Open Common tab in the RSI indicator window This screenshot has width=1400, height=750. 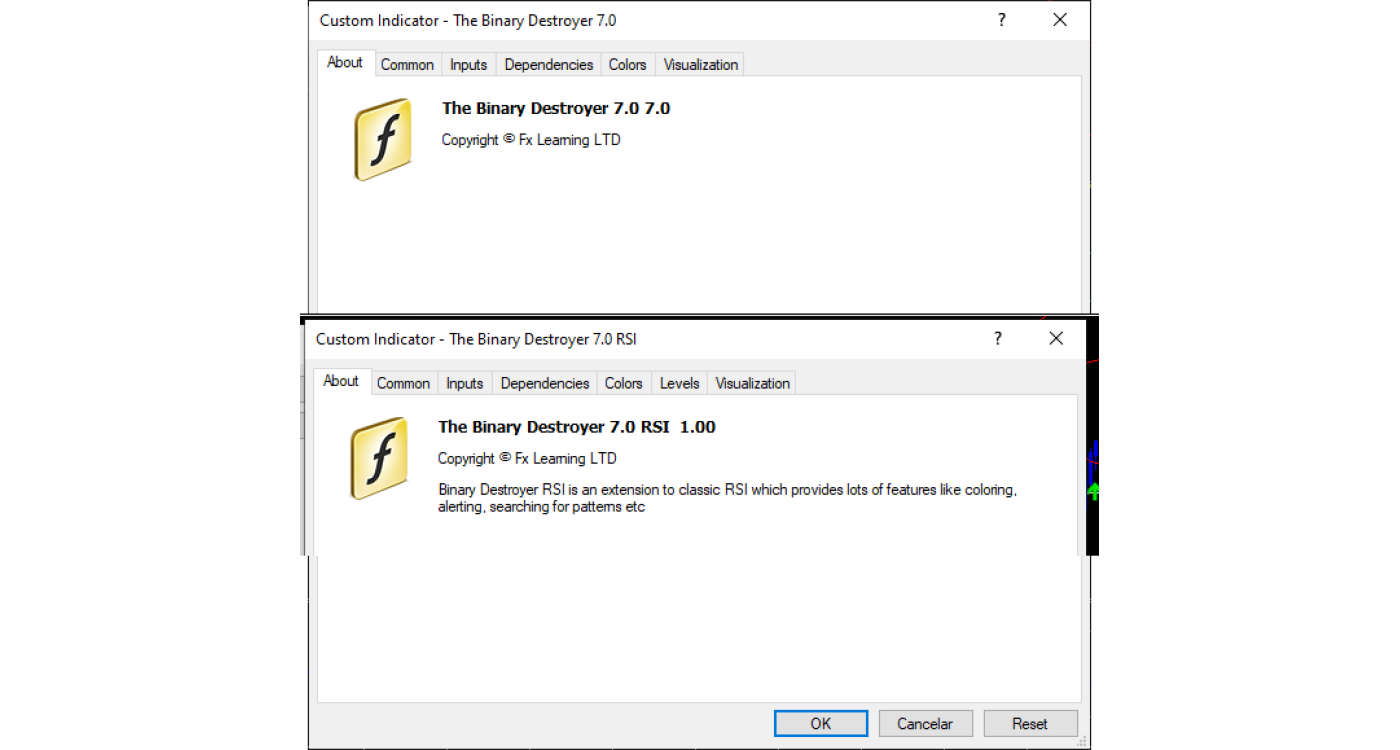click(403, 384)
